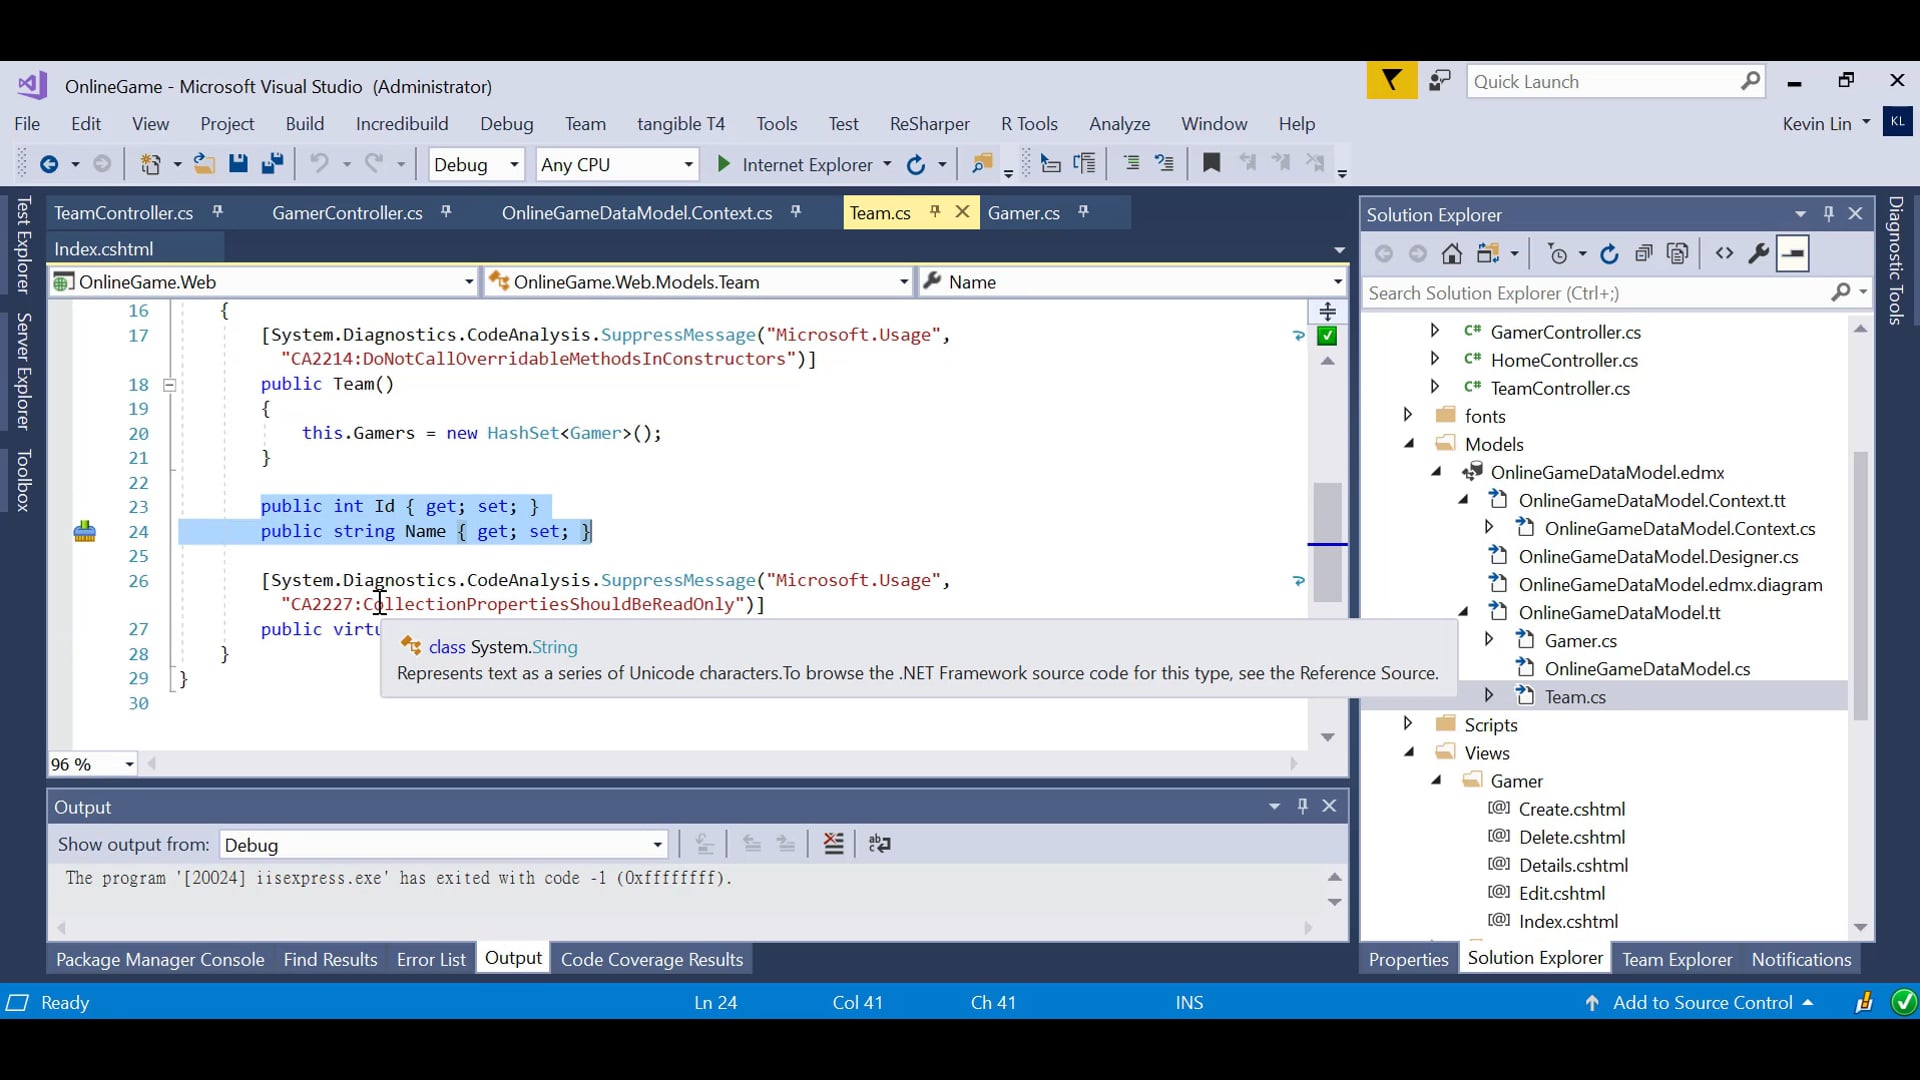Start debugging with Internet Explorer
Screen dimensions: 1920x1080
coord(723,164)
